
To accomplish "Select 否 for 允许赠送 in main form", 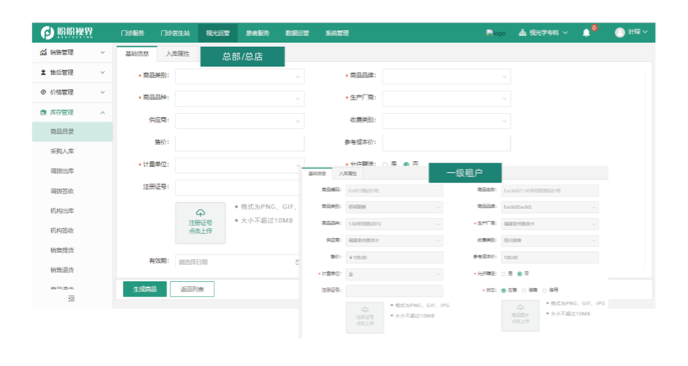I will (x=406, y=164).
